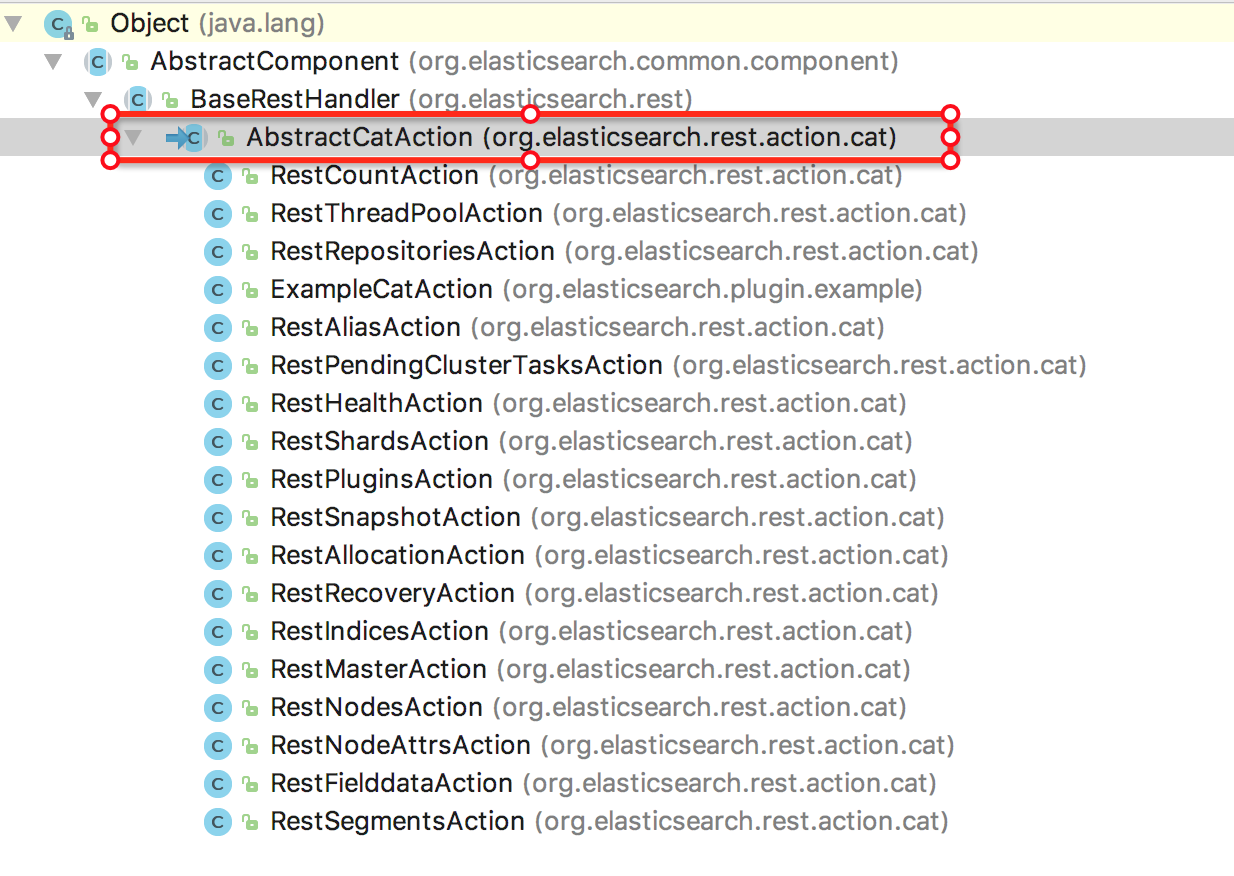Click the Object class icon

pos(59,23)
